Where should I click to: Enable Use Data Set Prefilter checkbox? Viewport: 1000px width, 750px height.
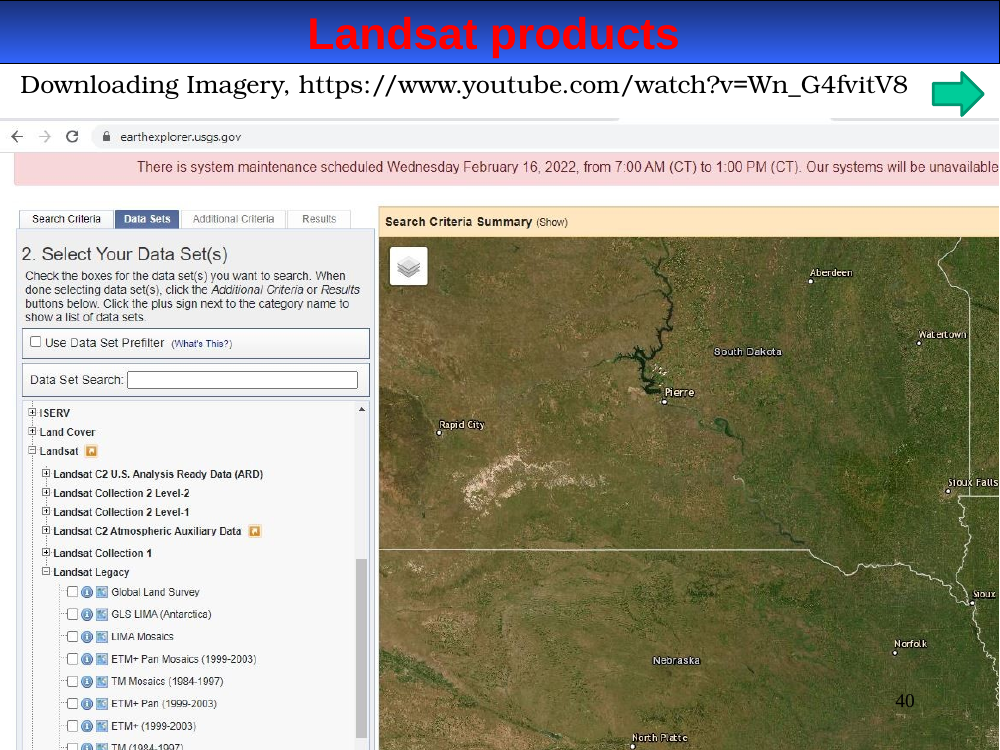tap(36, 342)
